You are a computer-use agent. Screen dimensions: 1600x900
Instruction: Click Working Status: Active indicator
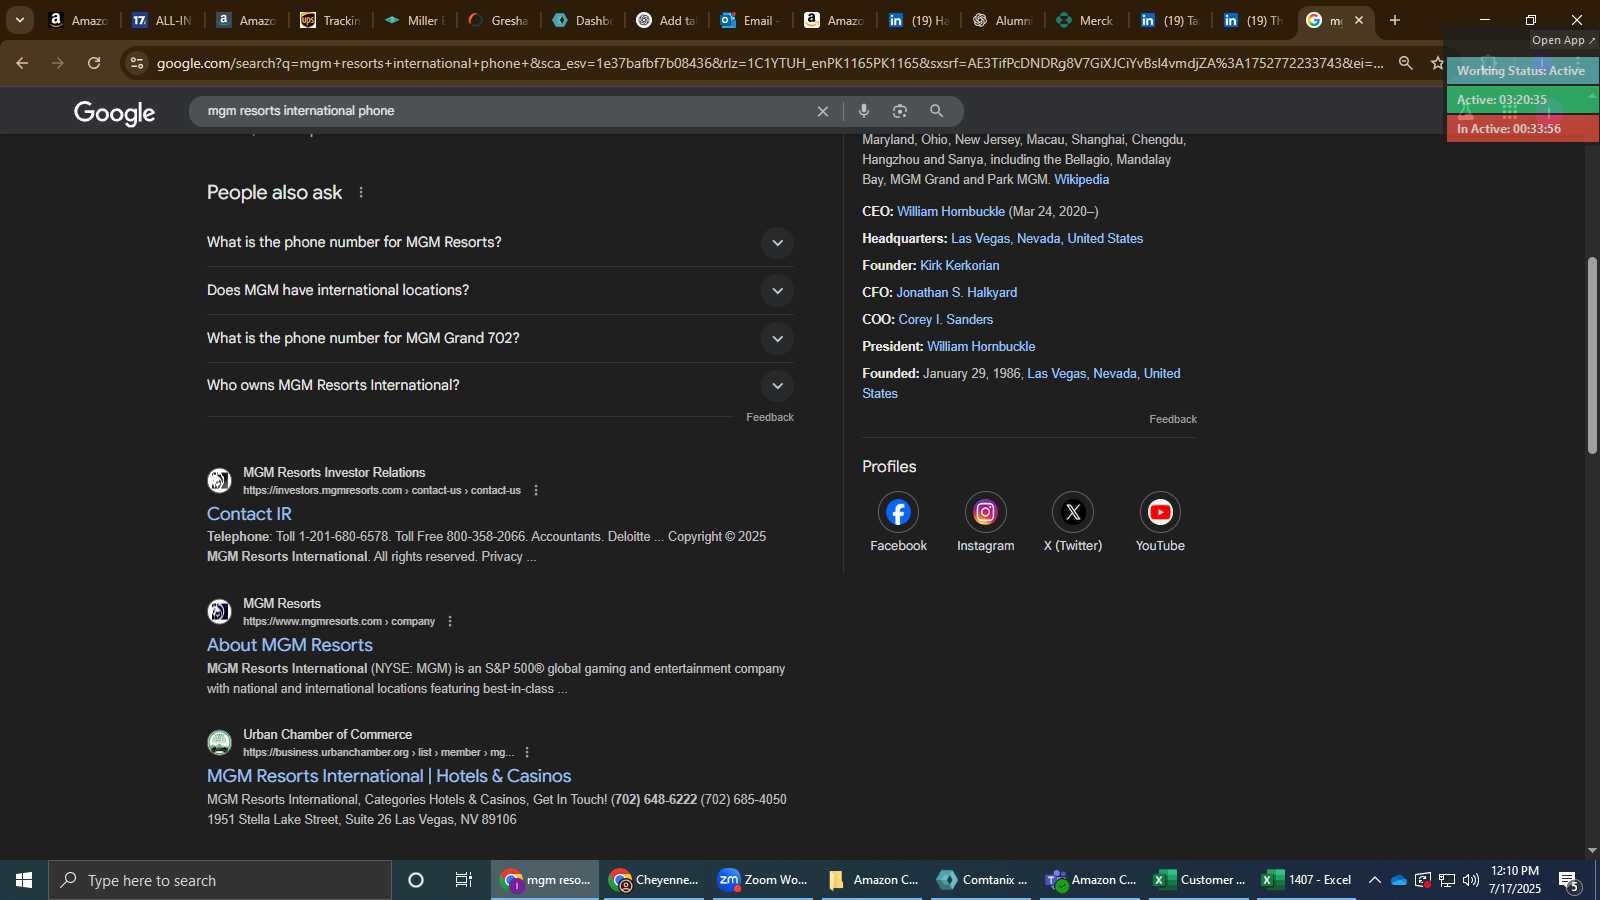tap(1521, 71)
